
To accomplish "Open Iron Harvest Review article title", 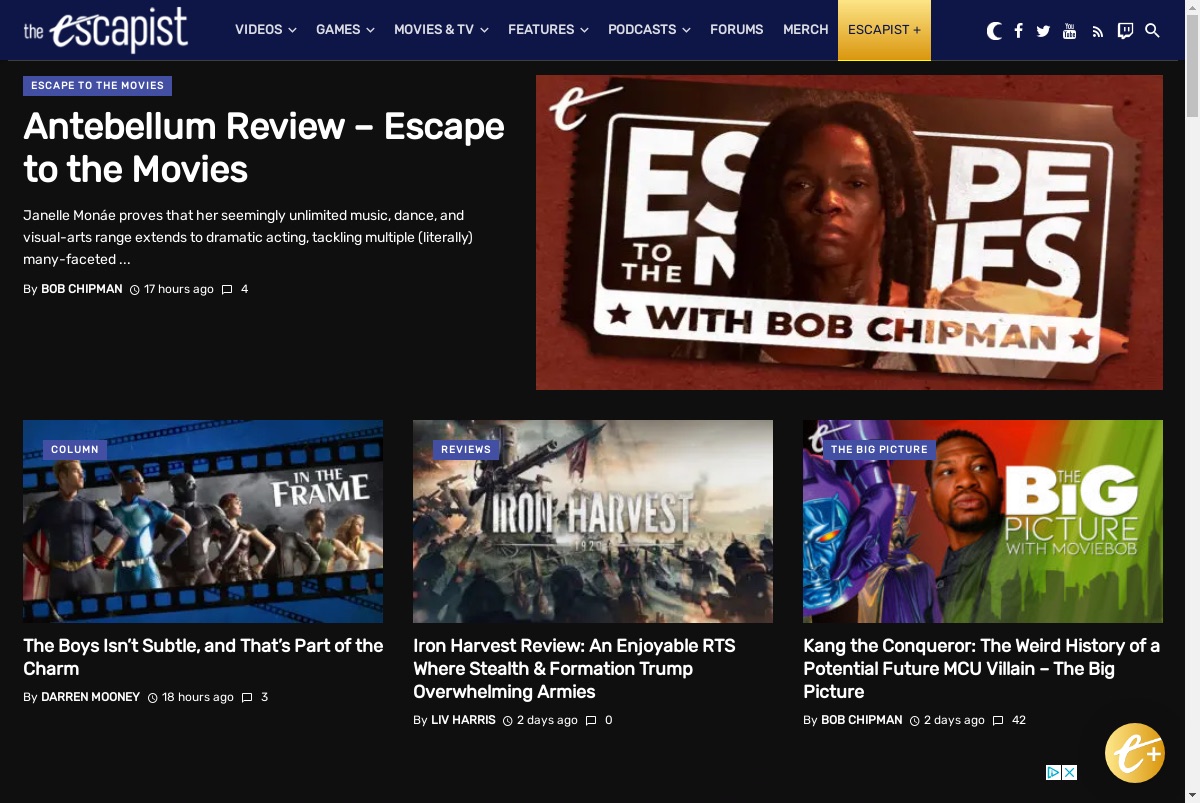I will [x=574, y=669].
